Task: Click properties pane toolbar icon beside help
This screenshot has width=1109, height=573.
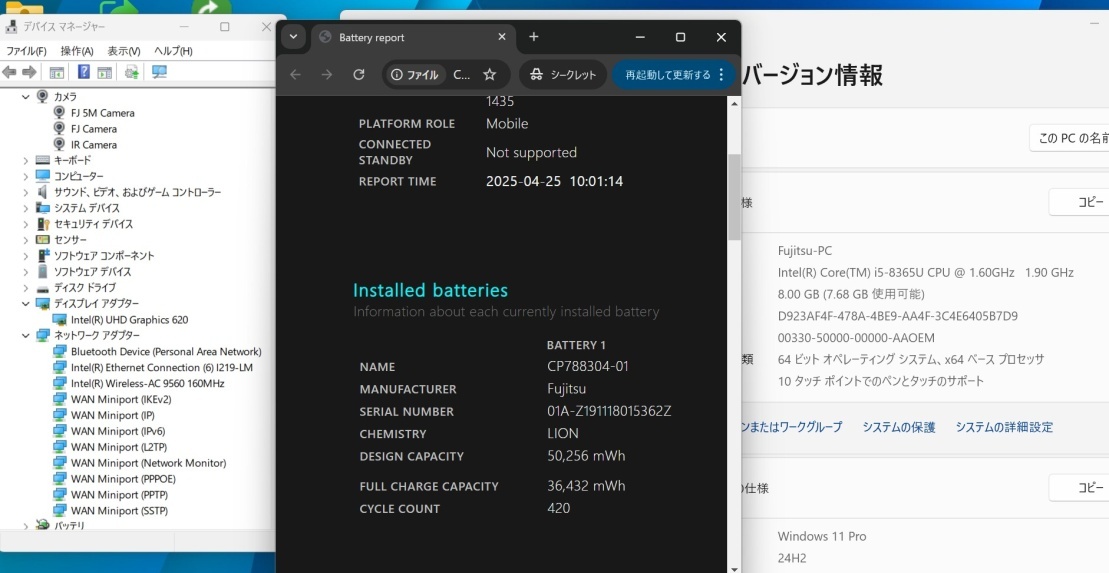Action: [x=105, y=71]
